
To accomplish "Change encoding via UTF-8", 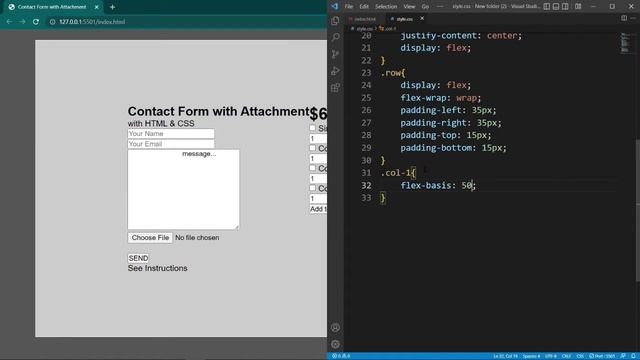I will [x=551, y=356].
